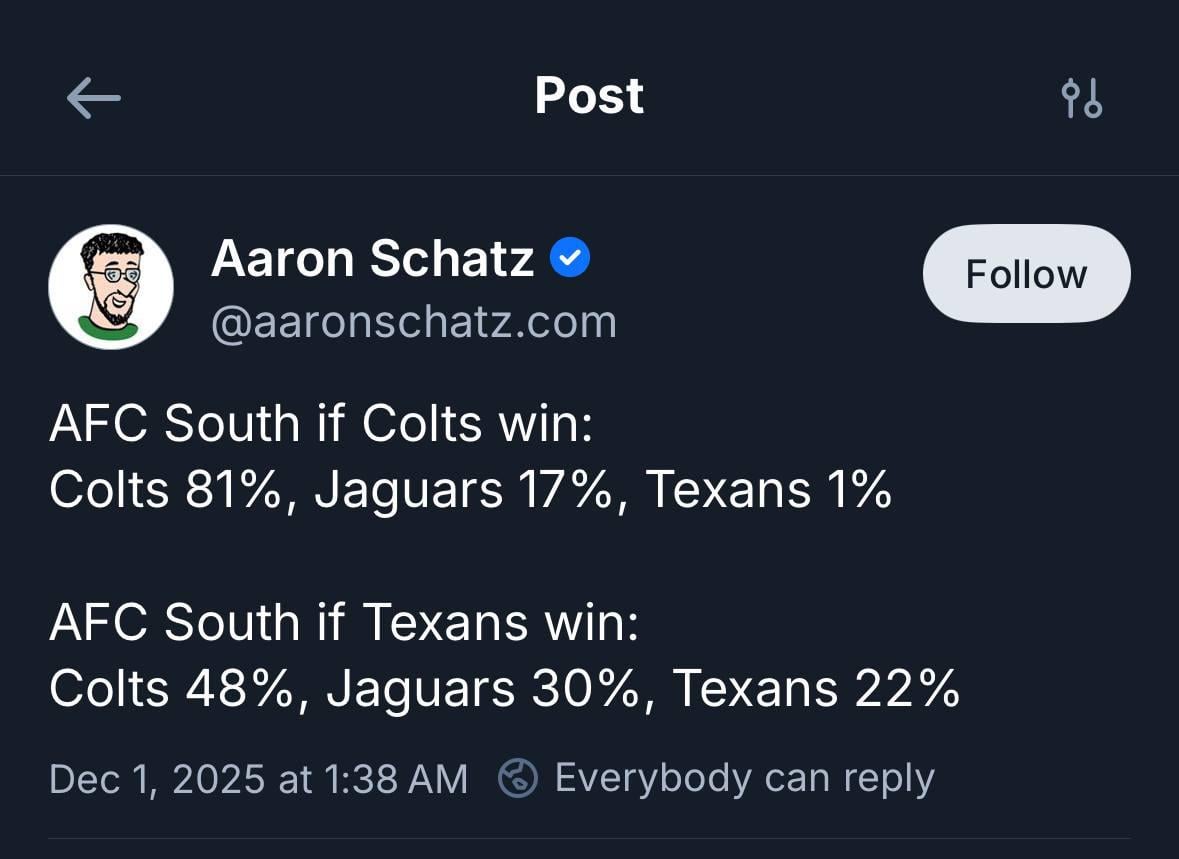
Task: Tap the "Post" header title
Action: pos(589,96)
